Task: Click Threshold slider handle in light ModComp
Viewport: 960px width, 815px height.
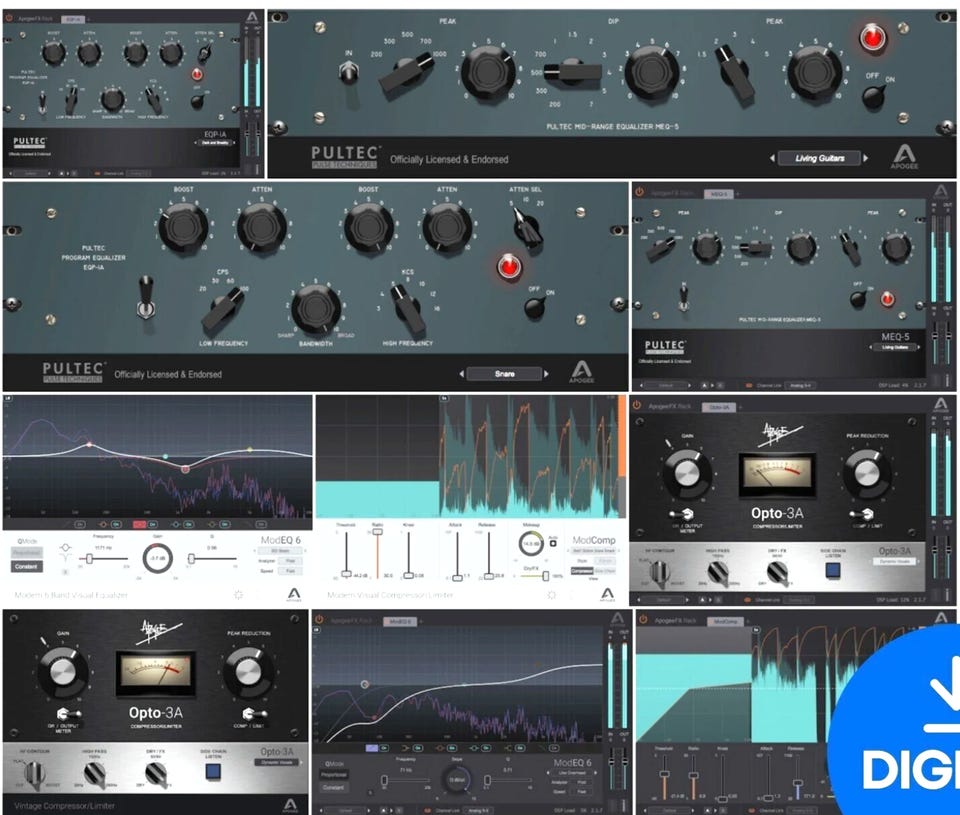Action: tap(346, 574)
